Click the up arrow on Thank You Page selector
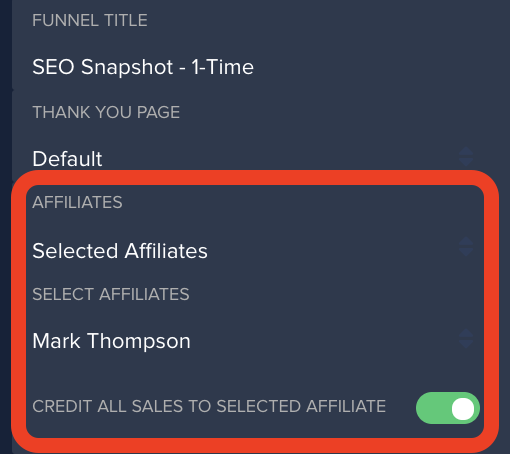 (466, 152)
